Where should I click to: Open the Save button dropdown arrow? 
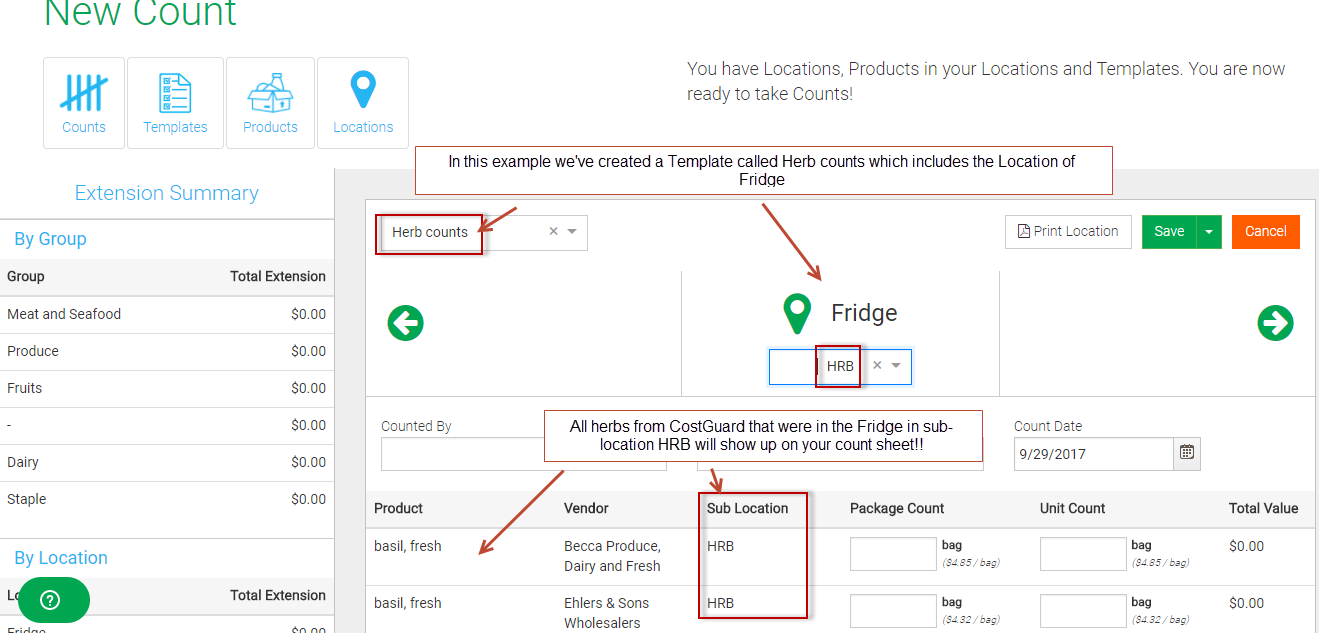1209,232
